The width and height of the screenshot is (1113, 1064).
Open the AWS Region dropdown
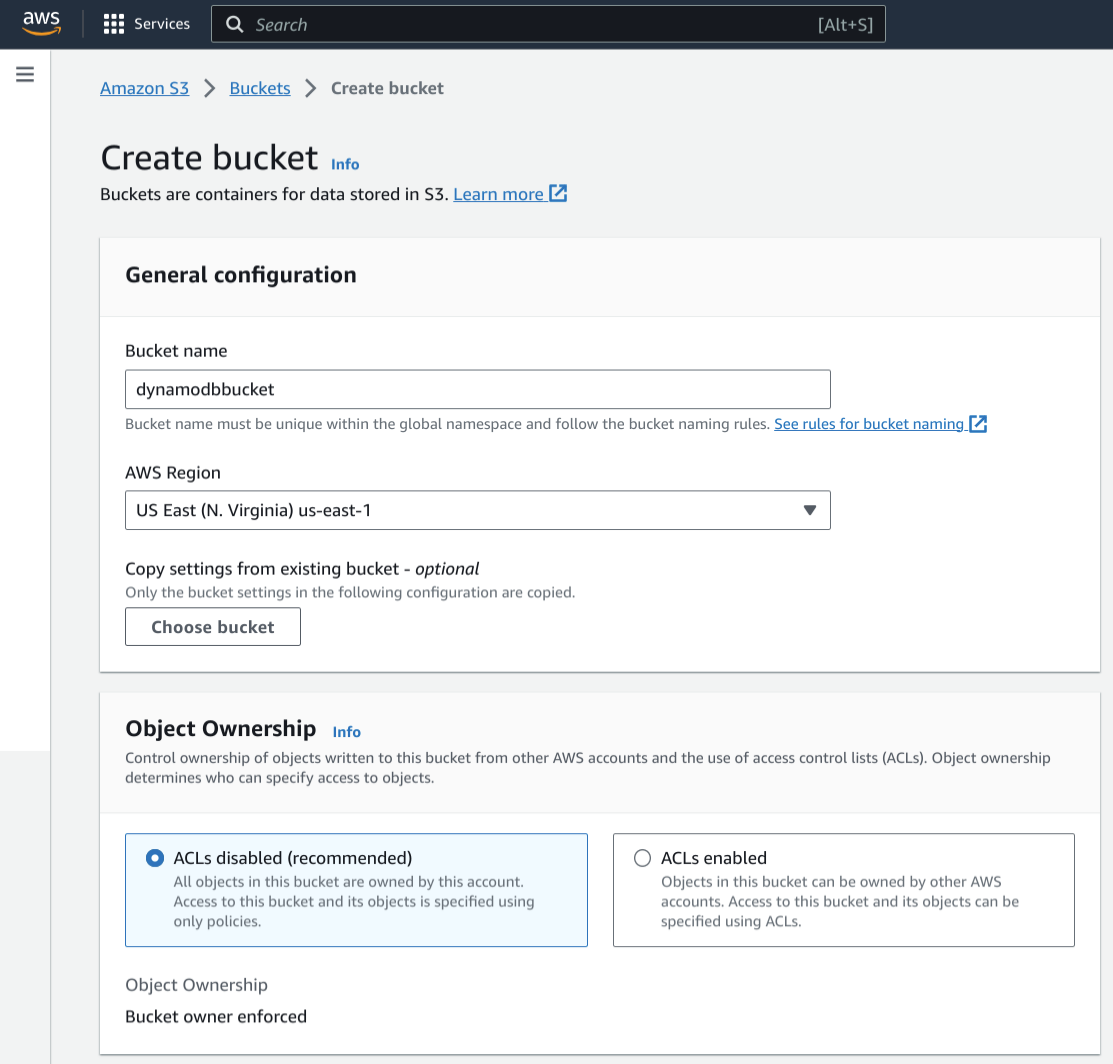[478, 510]
